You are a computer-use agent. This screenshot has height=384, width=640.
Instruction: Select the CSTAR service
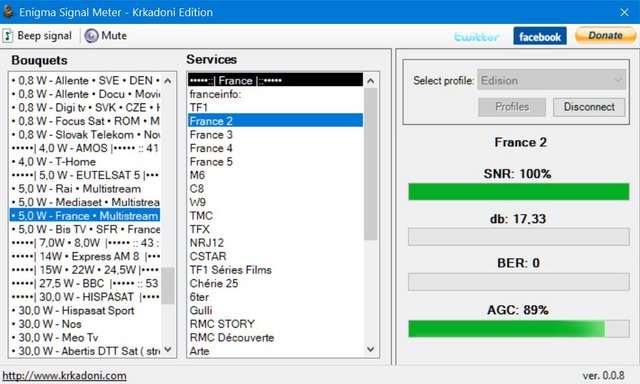click(x=276, y=256)
